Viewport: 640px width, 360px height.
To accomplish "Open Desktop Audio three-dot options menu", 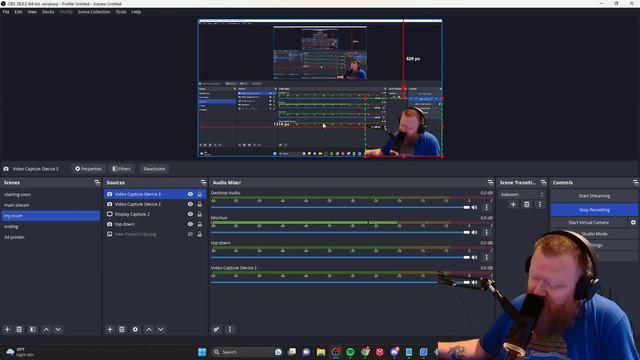I will pyautogui.click(x=486, y=207).
